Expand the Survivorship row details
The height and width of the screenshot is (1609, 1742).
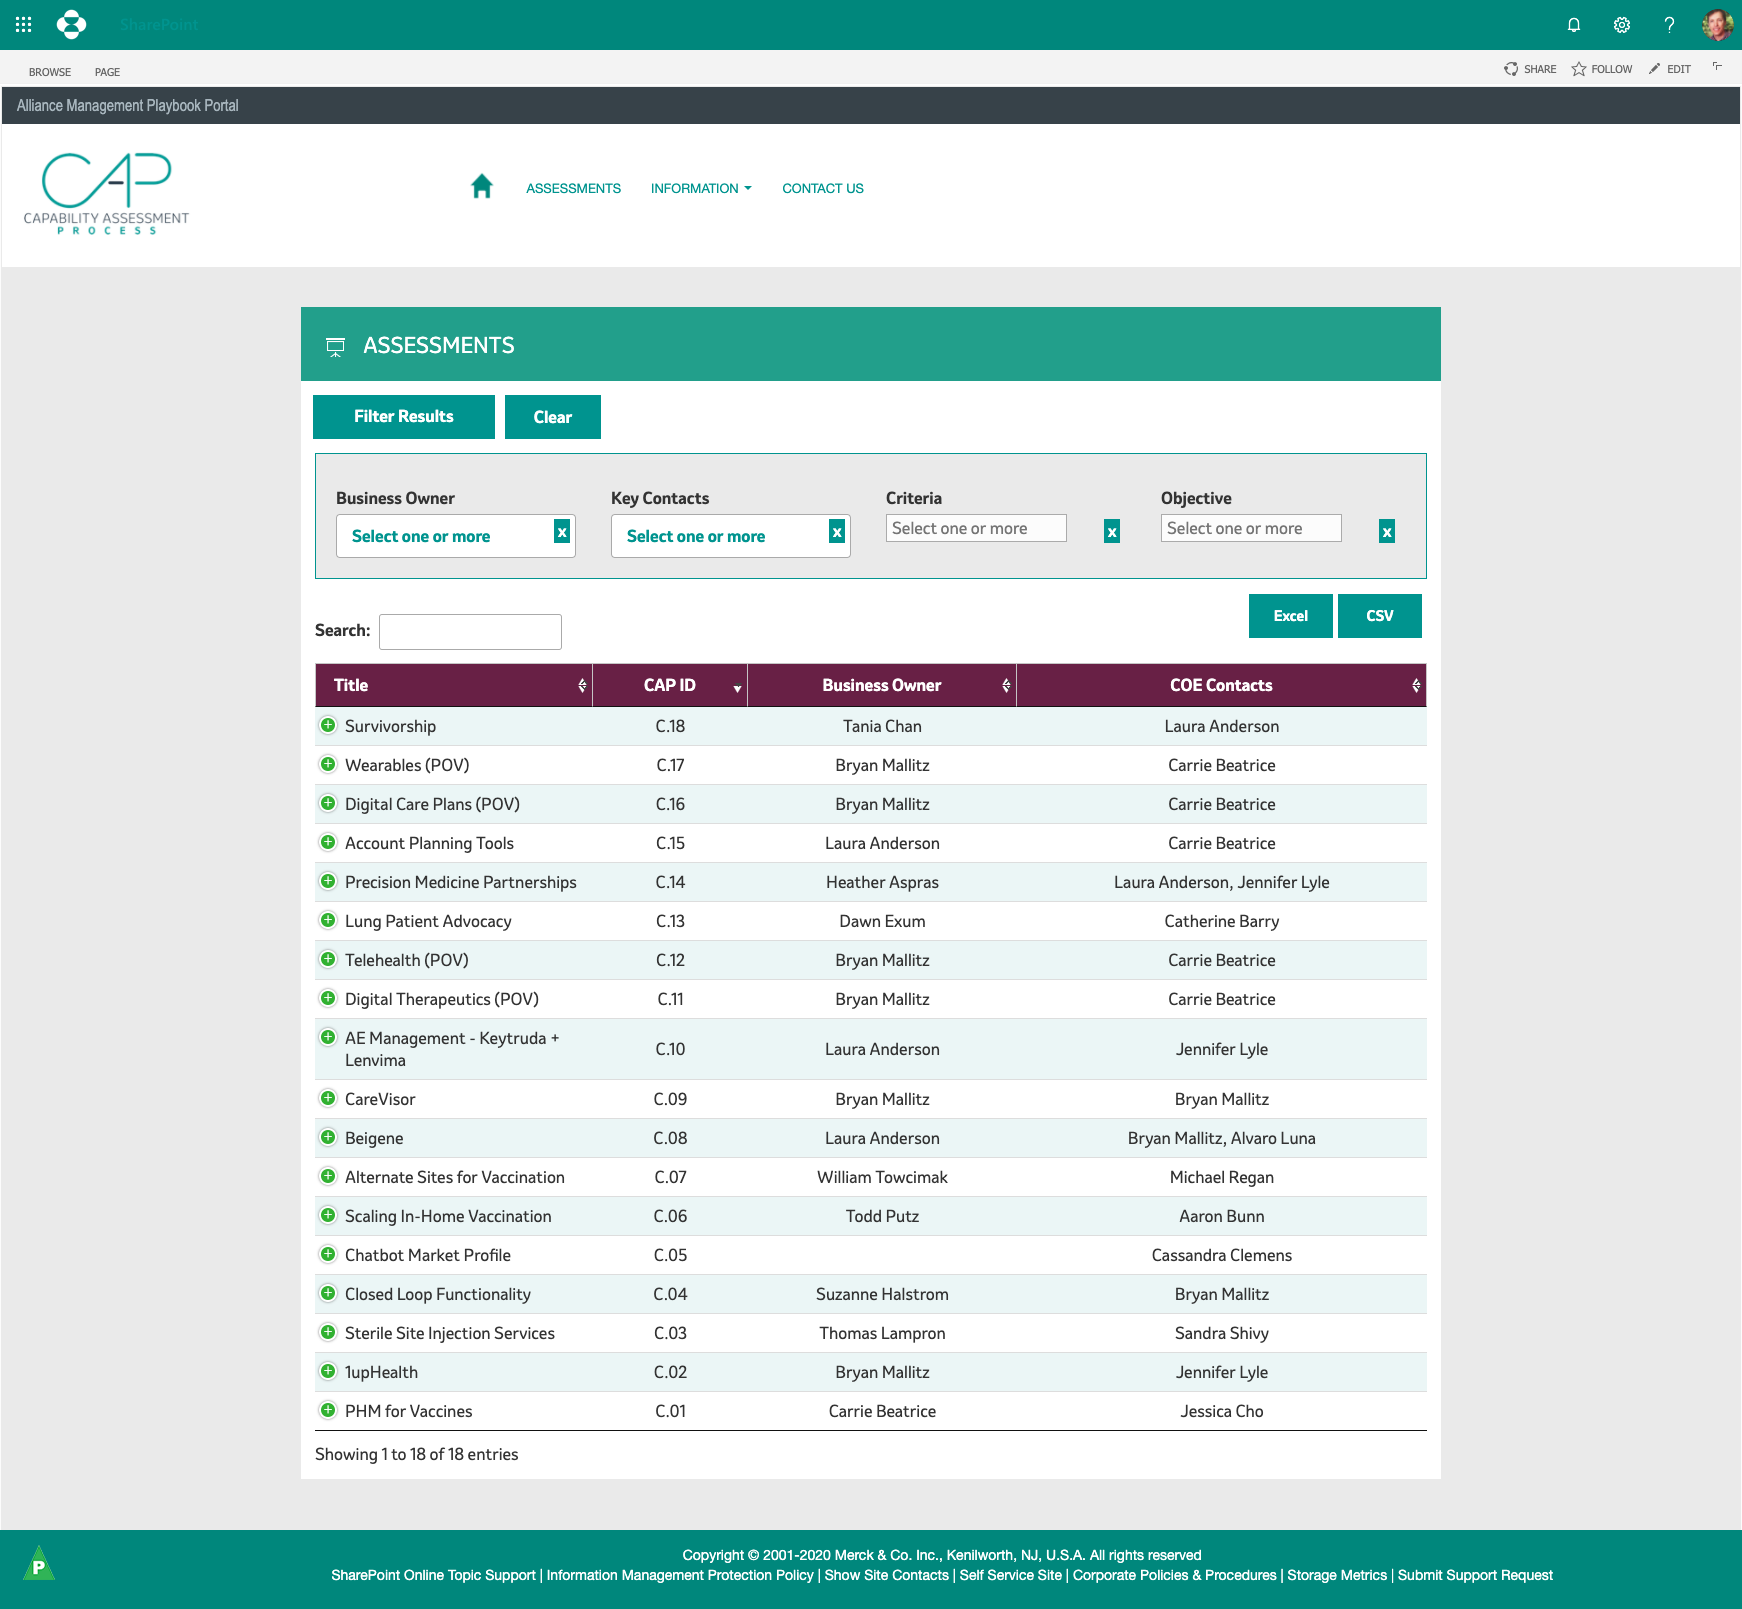328,725
